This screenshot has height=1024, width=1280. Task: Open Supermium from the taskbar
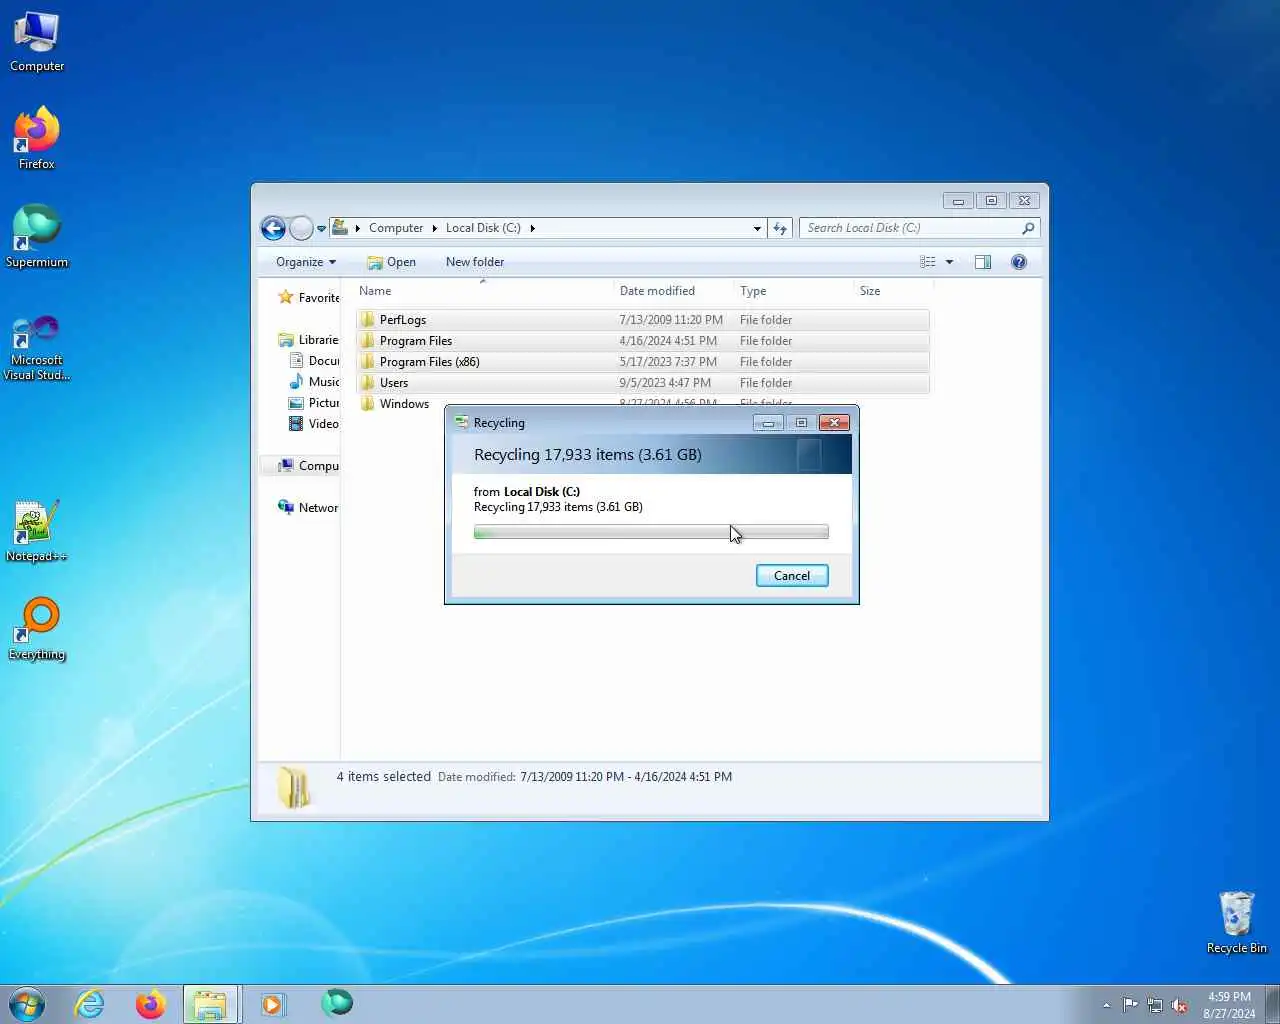tap(337, 1002)
